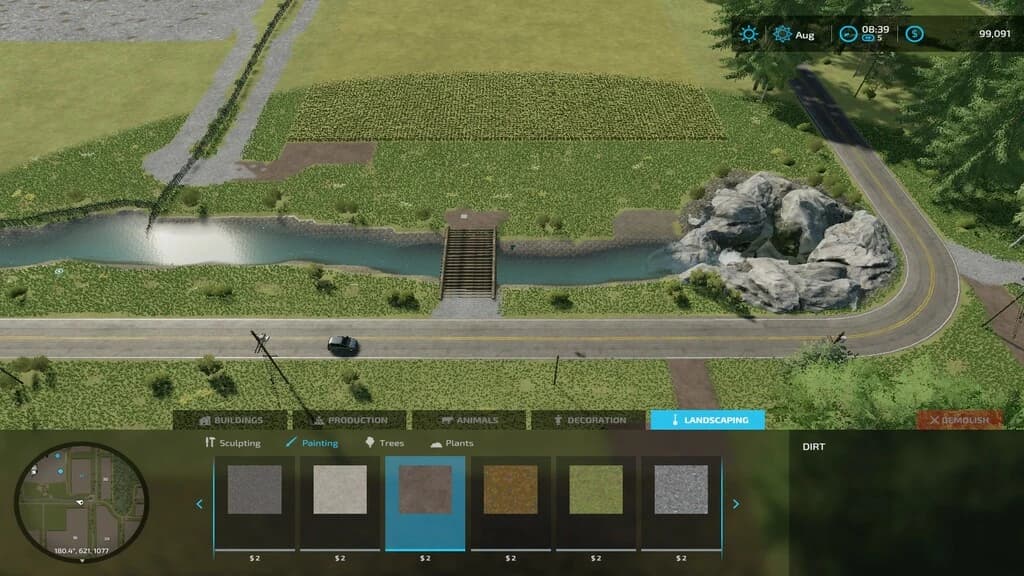Click the DIRT item title
Screen dimensions: 1024x576
[x=814, y=447]
